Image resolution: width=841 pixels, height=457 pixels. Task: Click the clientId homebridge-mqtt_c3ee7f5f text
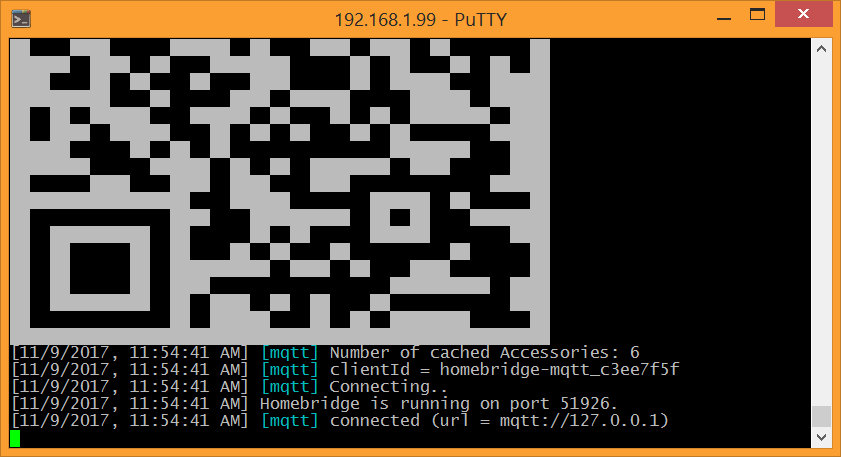[x=504, y=370]
